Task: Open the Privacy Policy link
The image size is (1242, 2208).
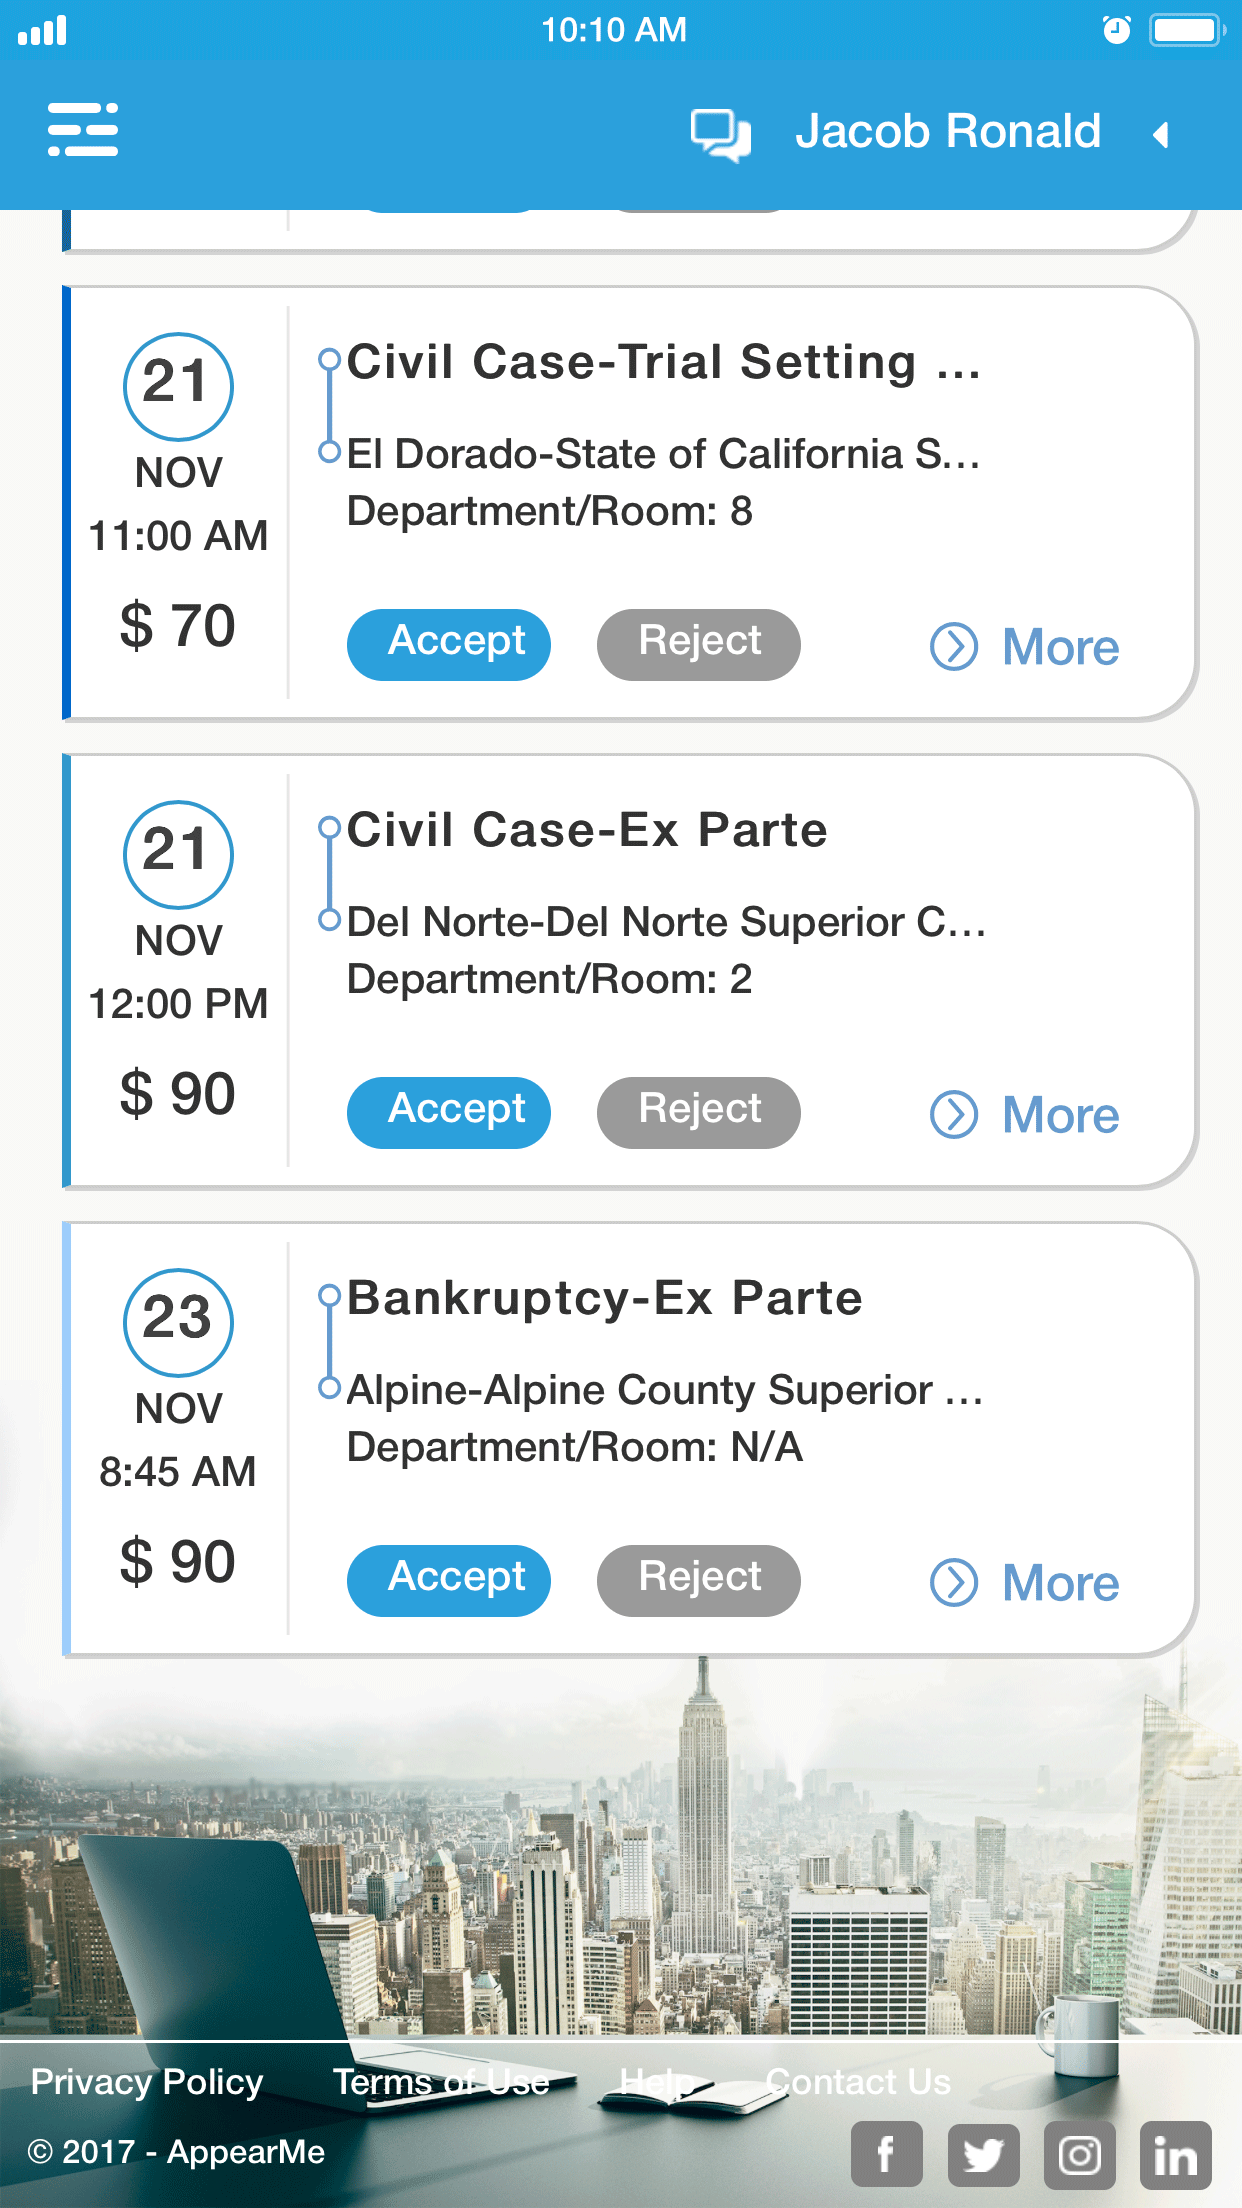Action: (147, 2081)
